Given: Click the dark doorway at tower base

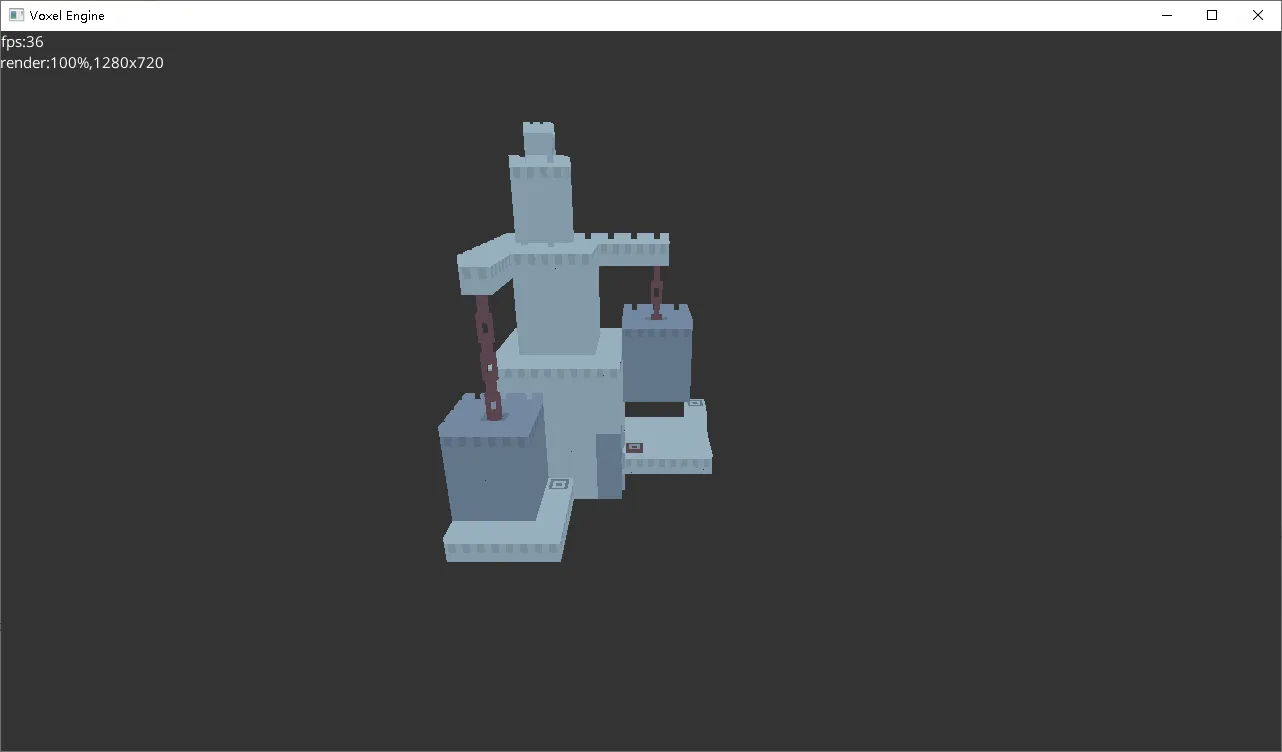Looking at the screenshot, I should pos(609,465).
